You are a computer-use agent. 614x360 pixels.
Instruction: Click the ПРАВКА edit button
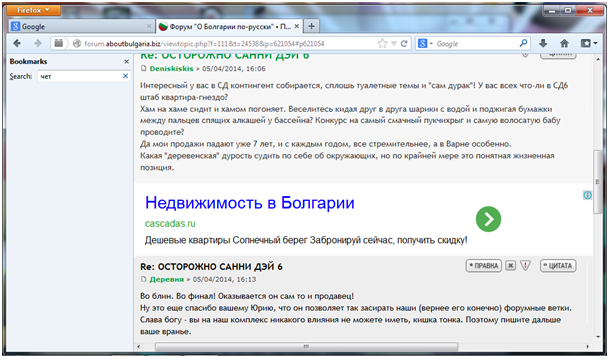coord(484,266)
